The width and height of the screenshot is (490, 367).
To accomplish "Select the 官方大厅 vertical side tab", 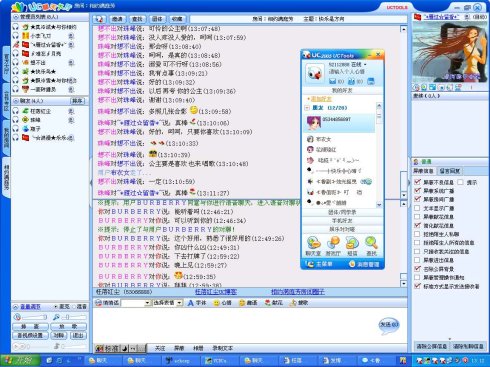I will (6, 64).
